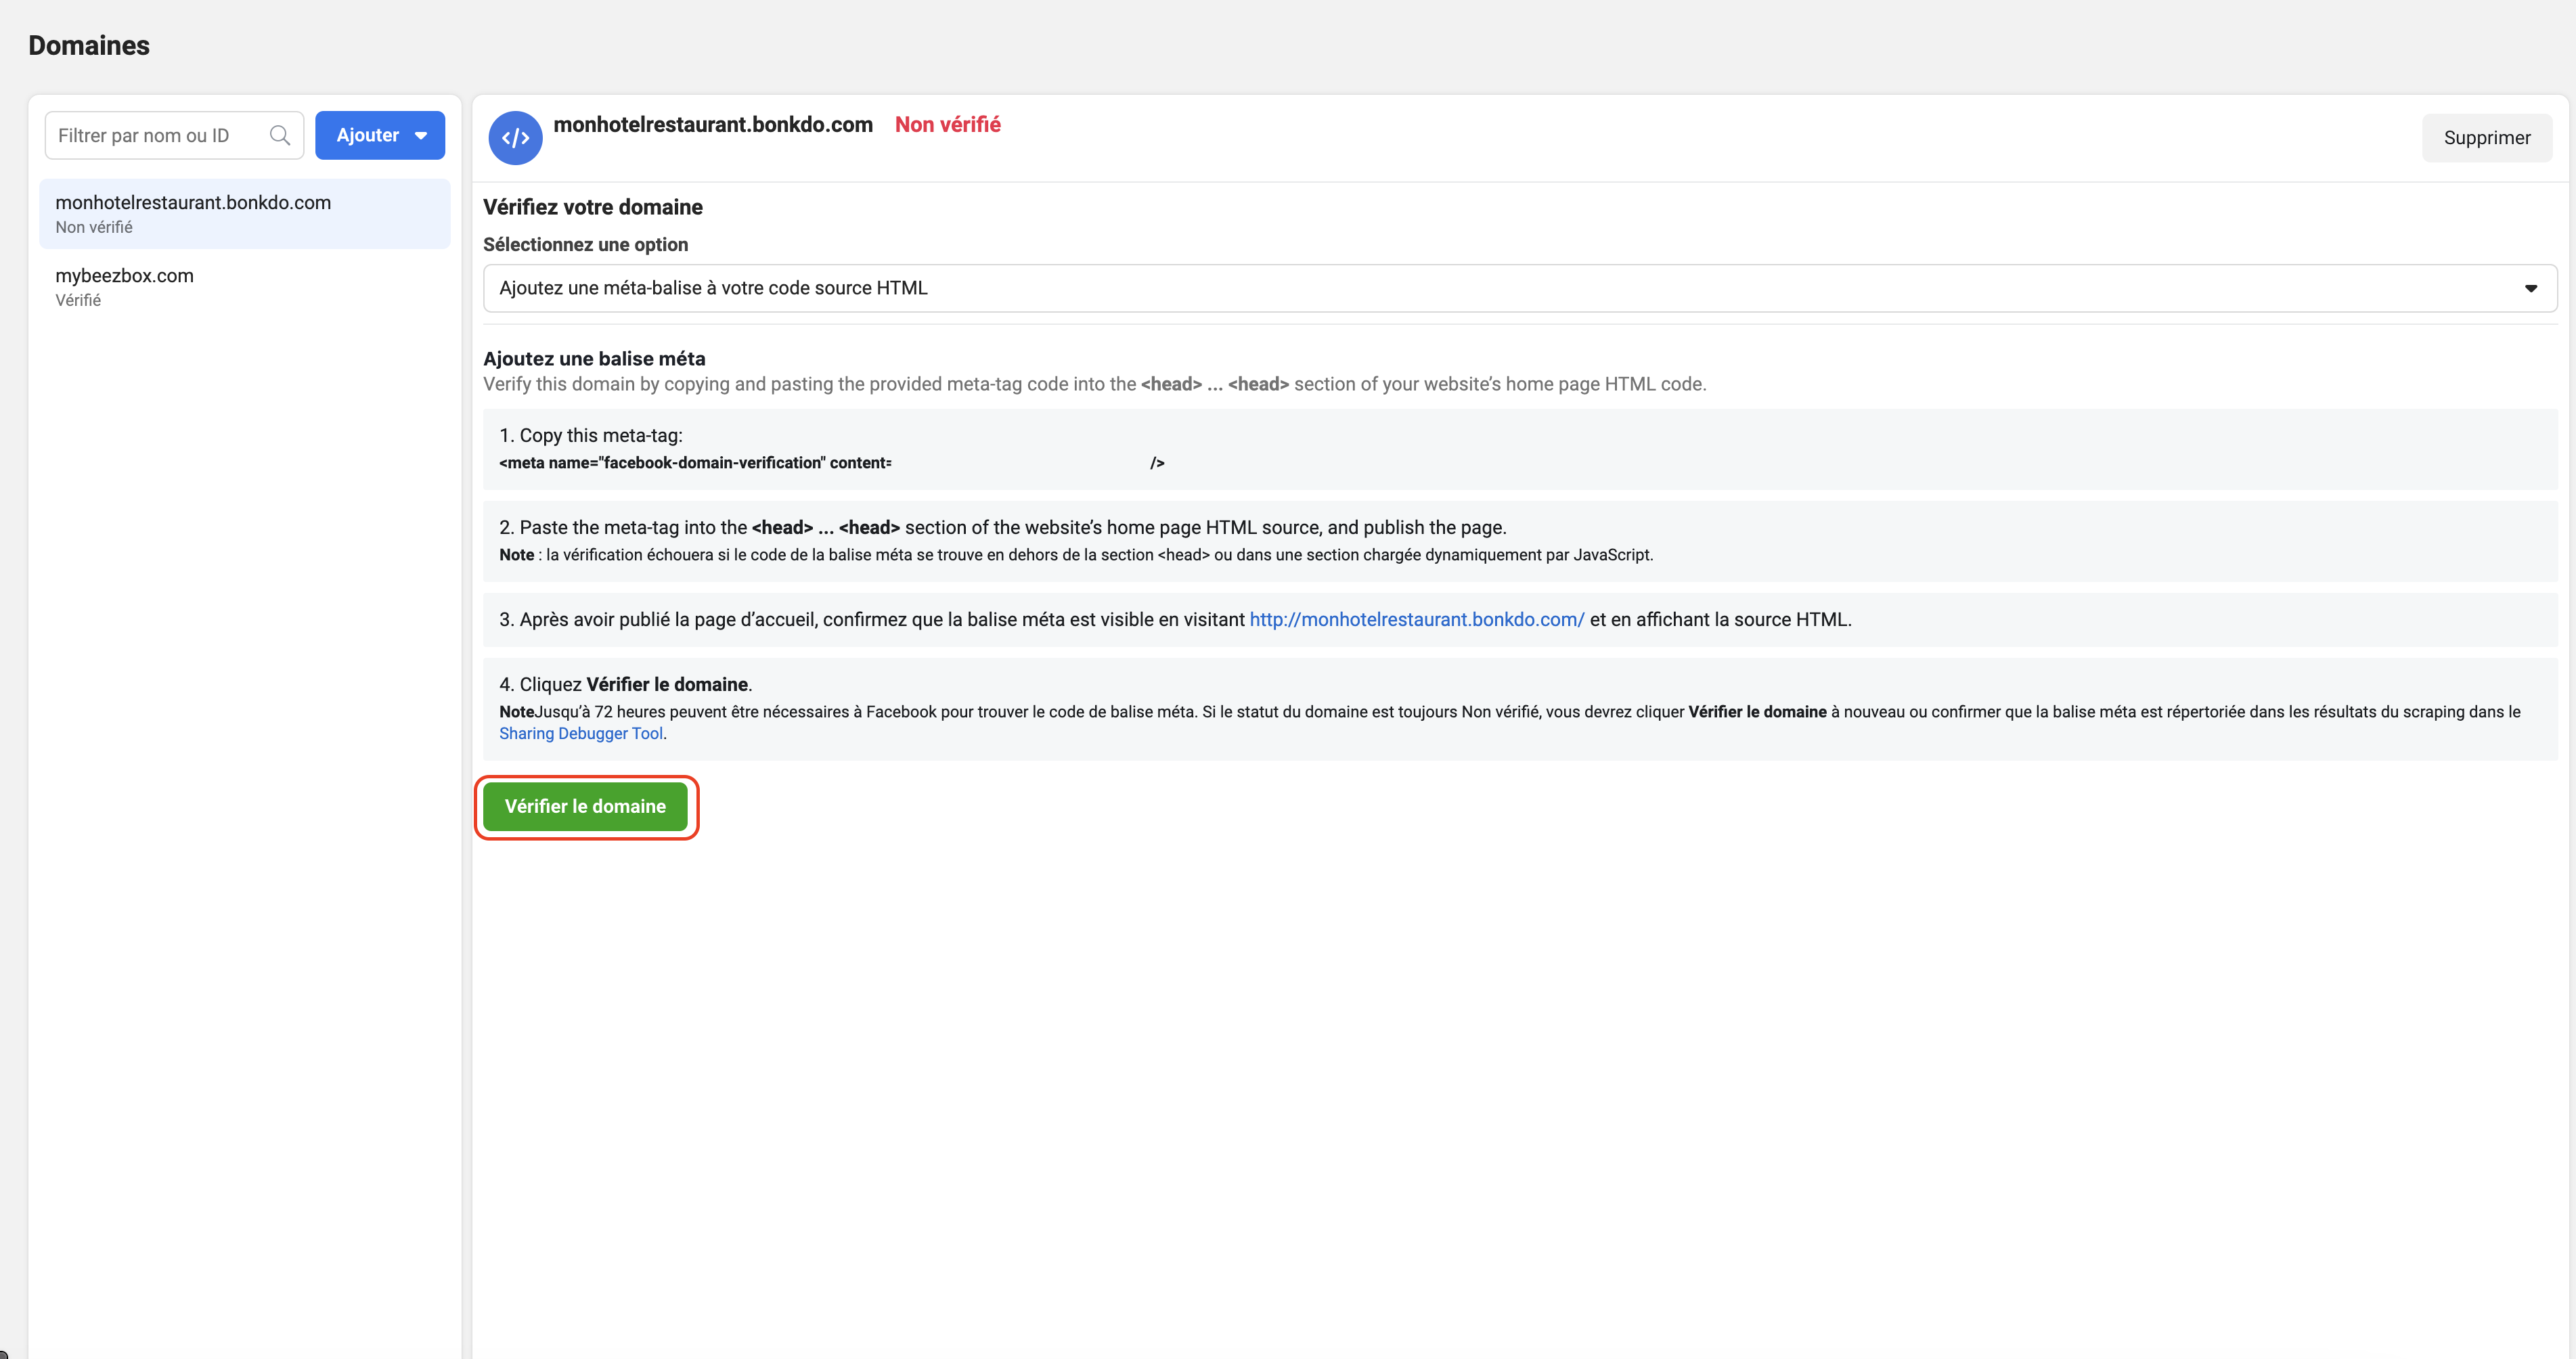Click the 'Vérifié' status under mybeezbox.com

78,300
